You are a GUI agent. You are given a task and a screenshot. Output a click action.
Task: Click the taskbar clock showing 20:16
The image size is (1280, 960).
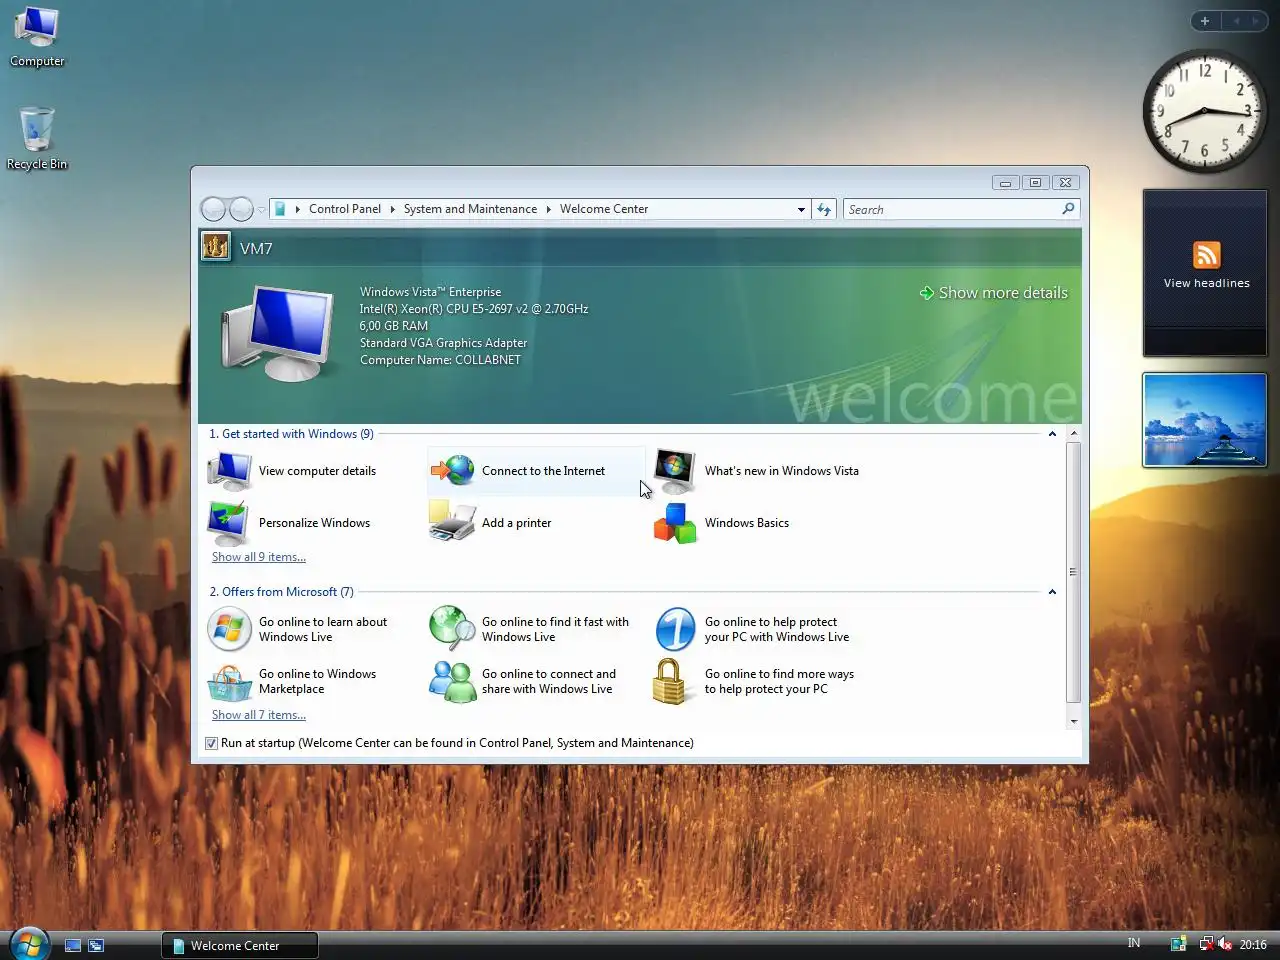[1253, 944]
